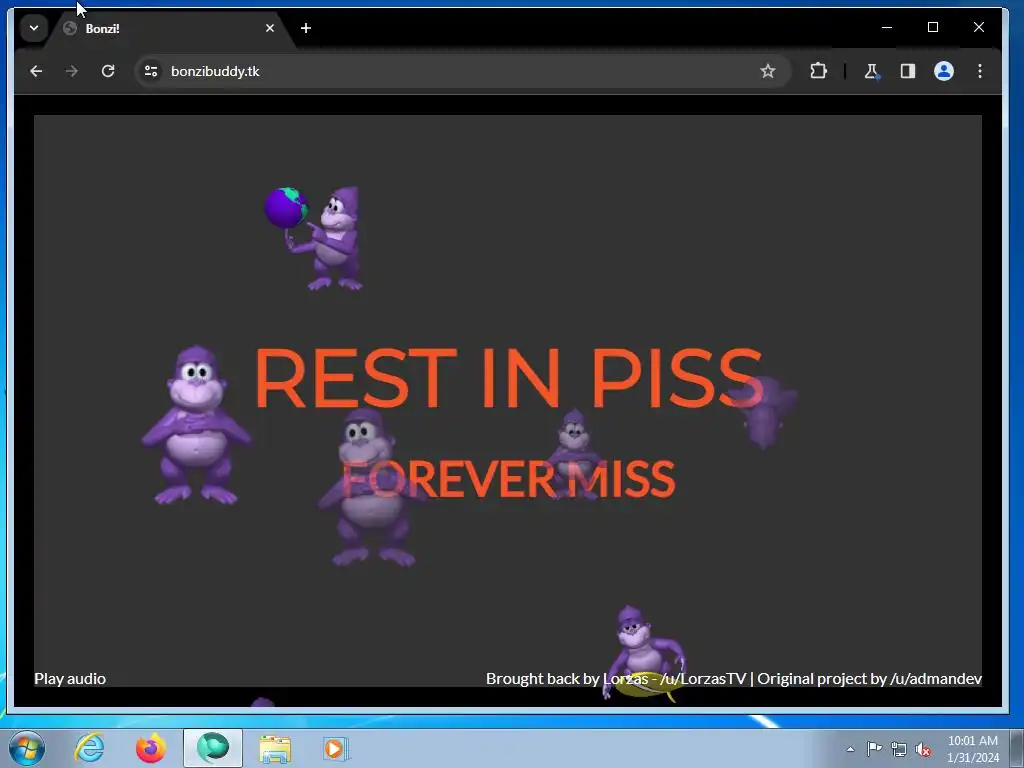
Task: Open the clock showing 10:01 AM
Action: pos(972,749)
